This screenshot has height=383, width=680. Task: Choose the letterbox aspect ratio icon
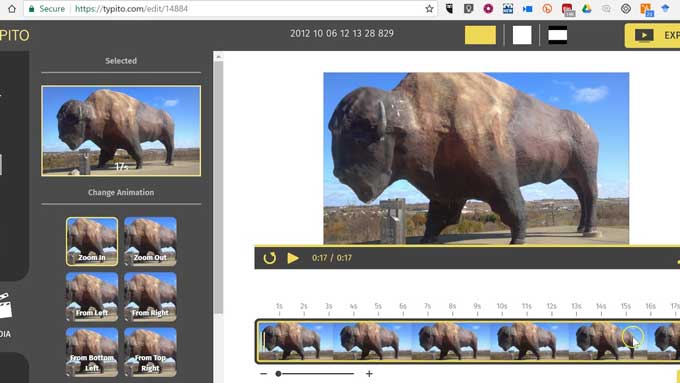click(557, 35)
